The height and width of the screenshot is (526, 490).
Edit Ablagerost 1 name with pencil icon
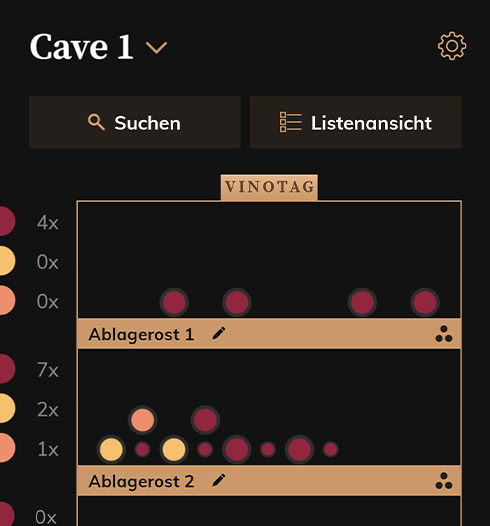(219, 334)
